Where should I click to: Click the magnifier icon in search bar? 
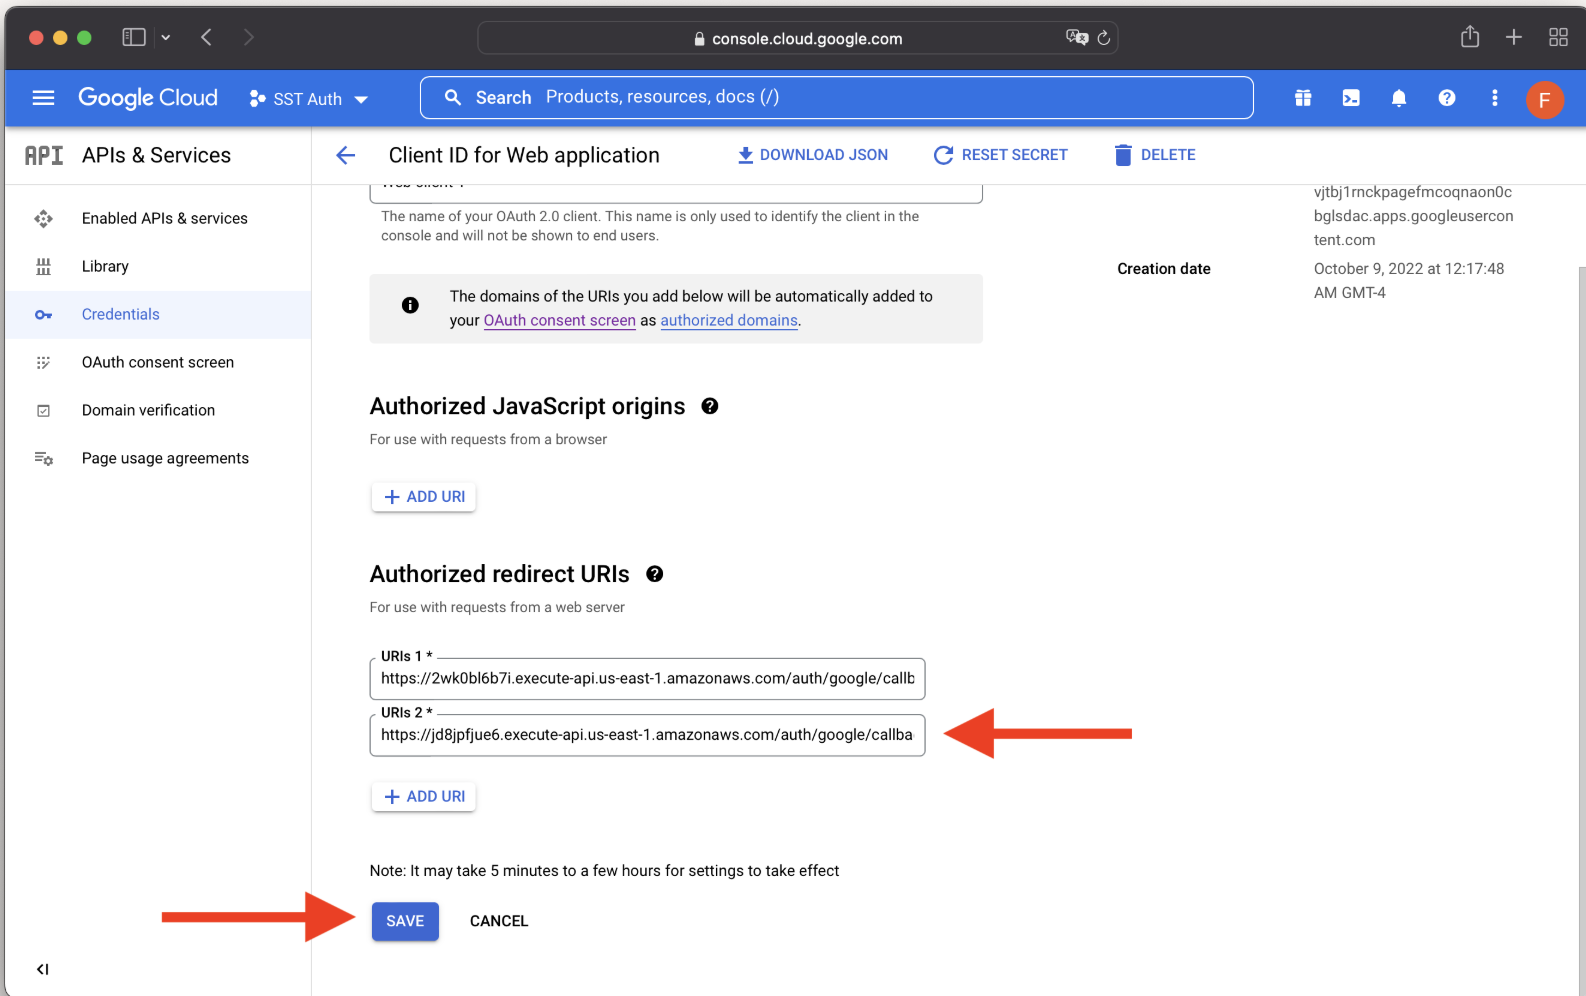453,98
